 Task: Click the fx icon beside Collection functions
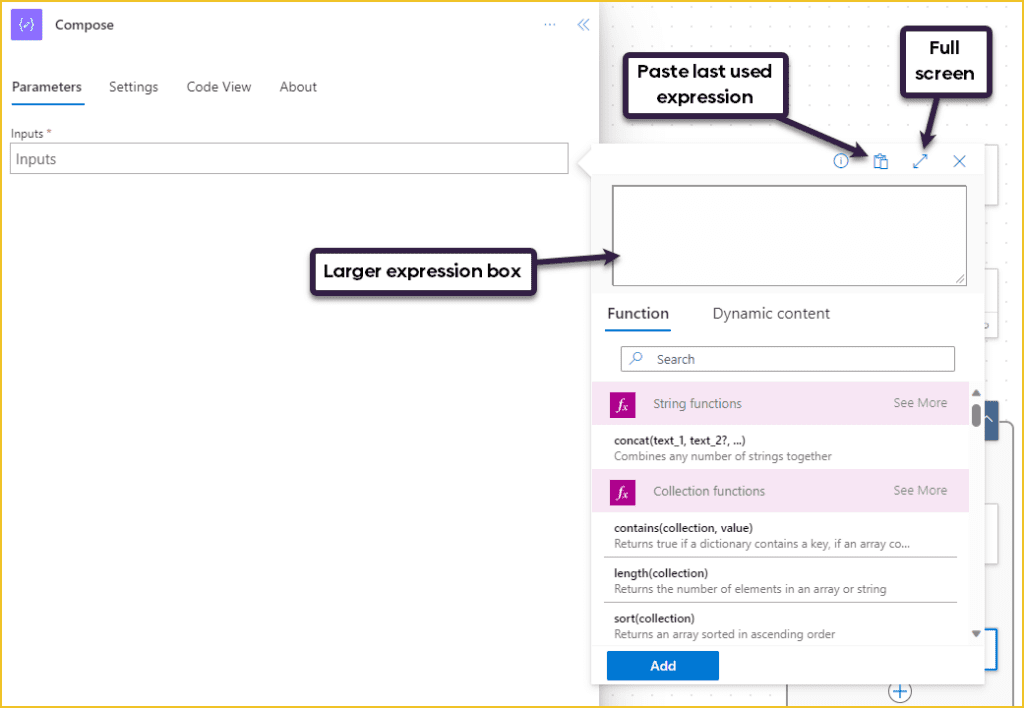pos(622,492)
